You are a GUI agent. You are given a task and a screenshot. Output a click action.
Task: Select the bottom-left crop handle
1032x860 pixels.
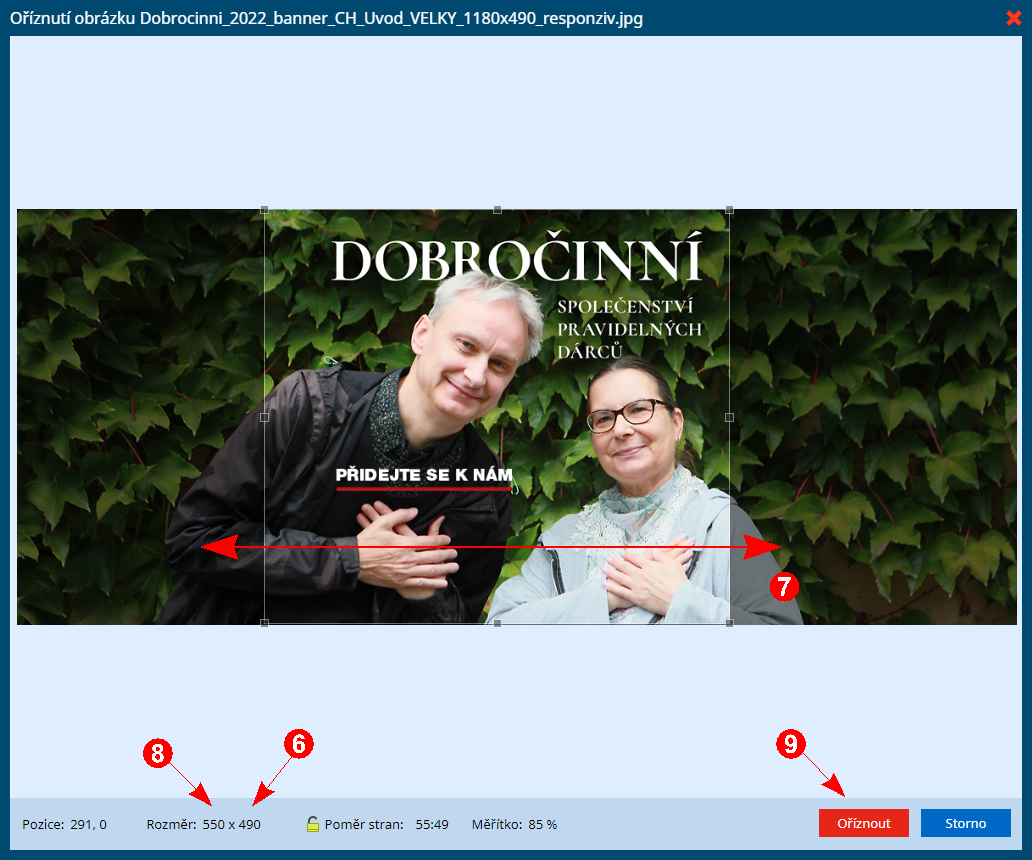(265, 622)
